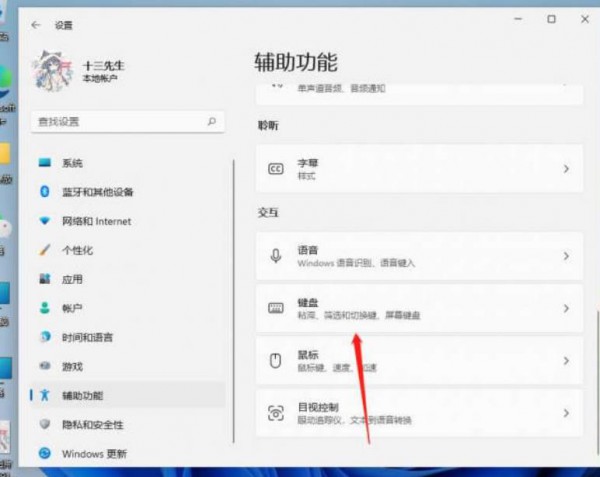Screen dimensions: 600x477
Task: Click the 语音 microphone icon
Action: 276,256
